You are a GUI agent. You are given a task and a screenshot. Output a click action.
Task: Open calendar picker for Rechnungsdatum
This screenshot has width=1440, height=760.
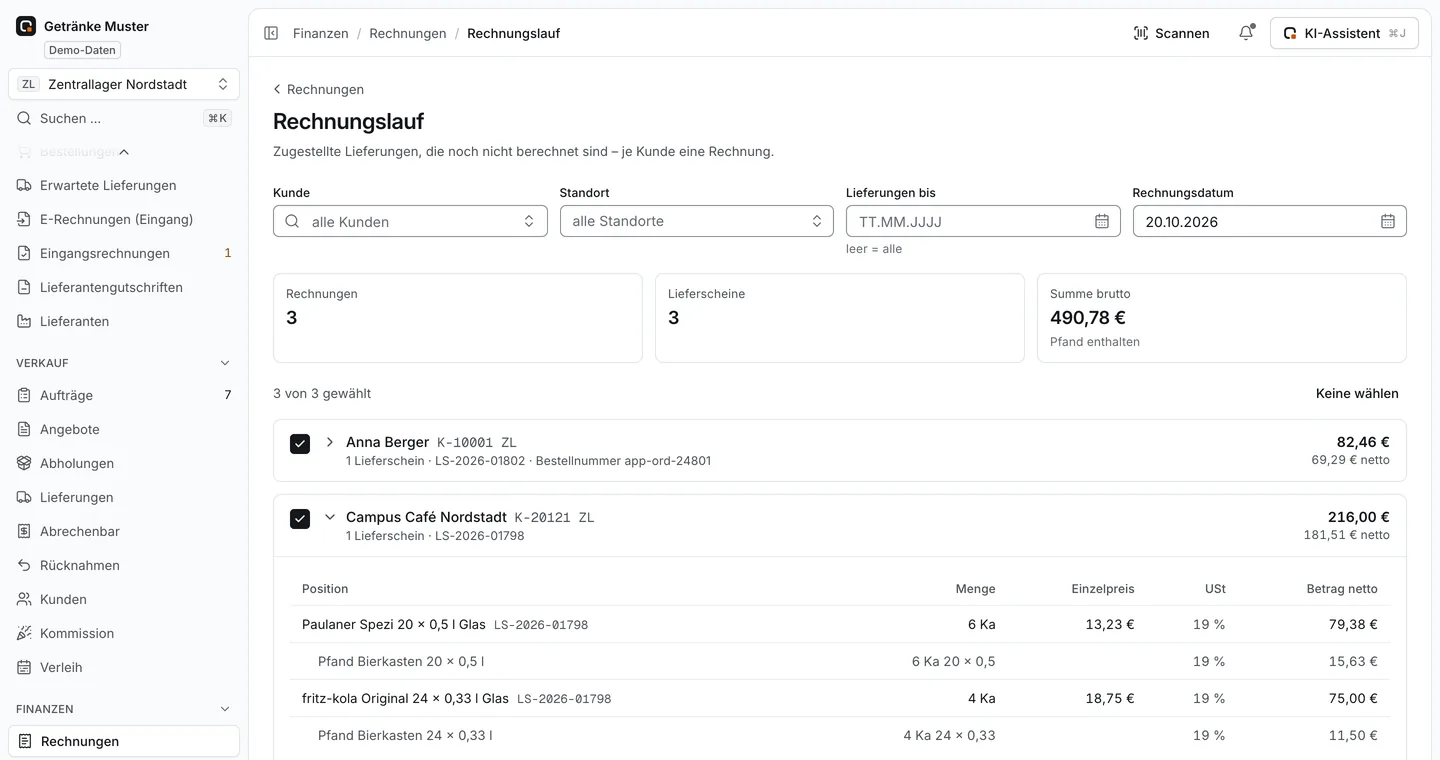(1388, 221)
